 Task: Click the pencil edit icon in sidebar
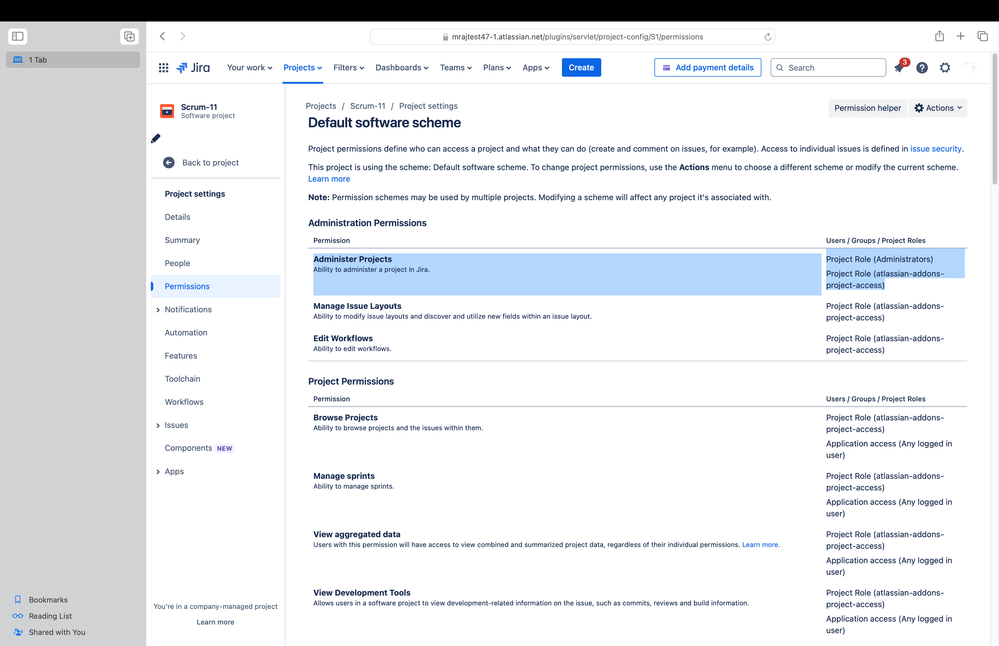coord(155,138)
